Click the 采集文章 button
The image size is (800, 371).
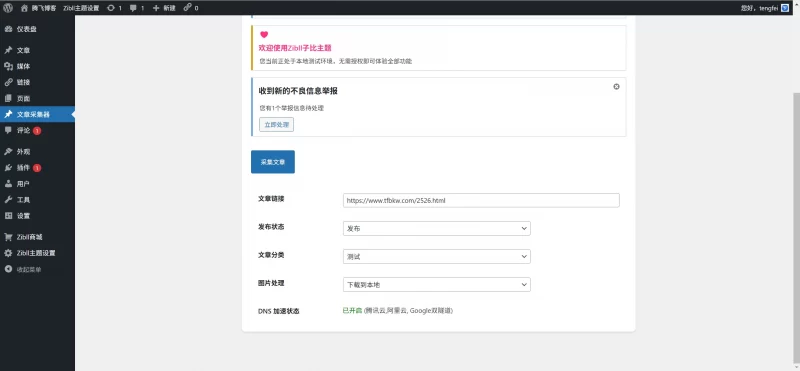pyautogui.click(x=272, y=162)
